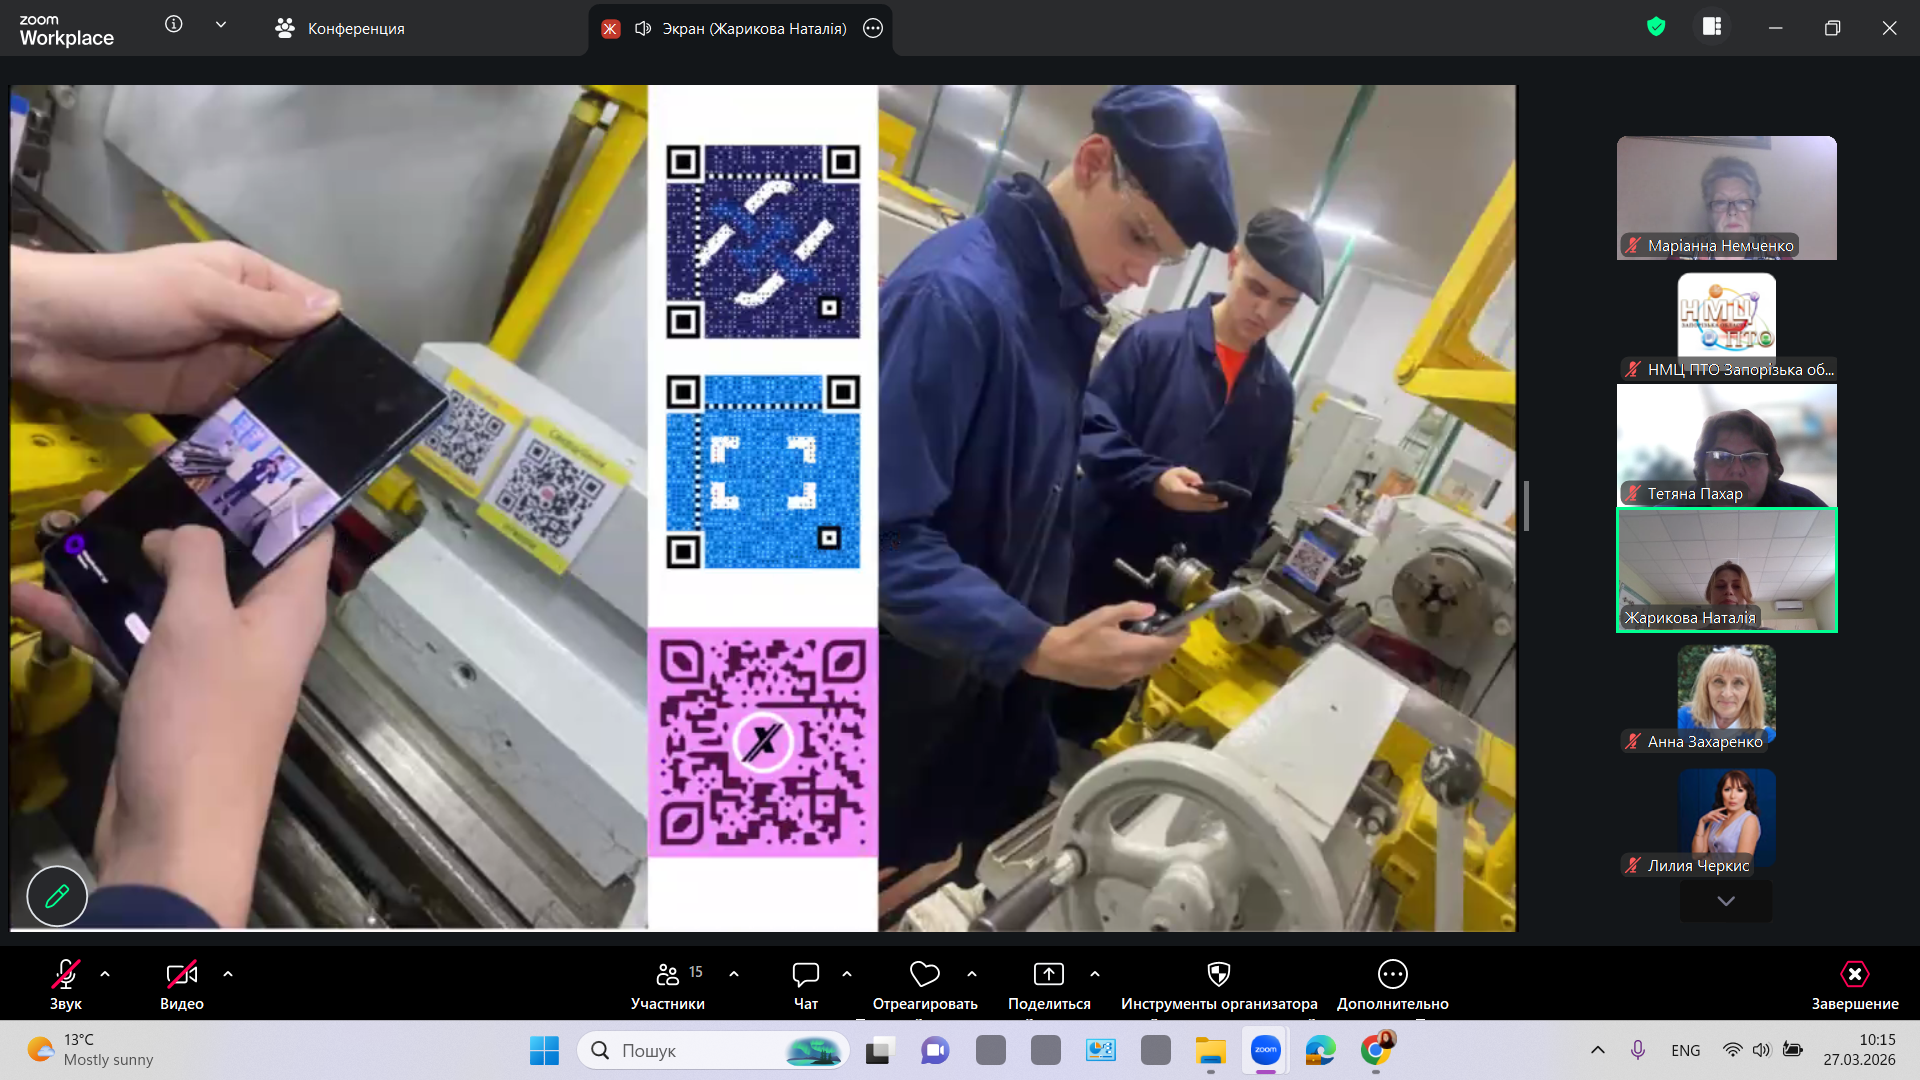Open the Участники participants list
This screenshot has width=1920, height=1080.
click(x=667, y=975)
